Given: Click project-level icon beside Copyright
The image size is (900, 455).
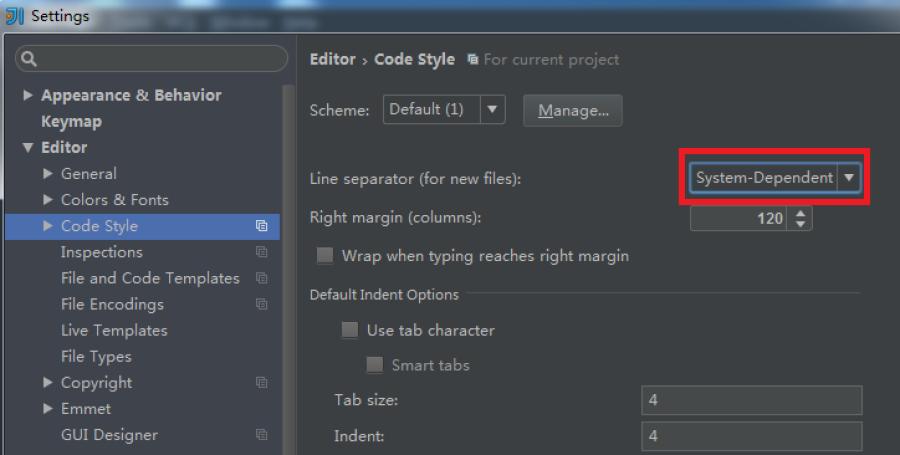Looking at the screenshot, I should click(x=262, y=383).
